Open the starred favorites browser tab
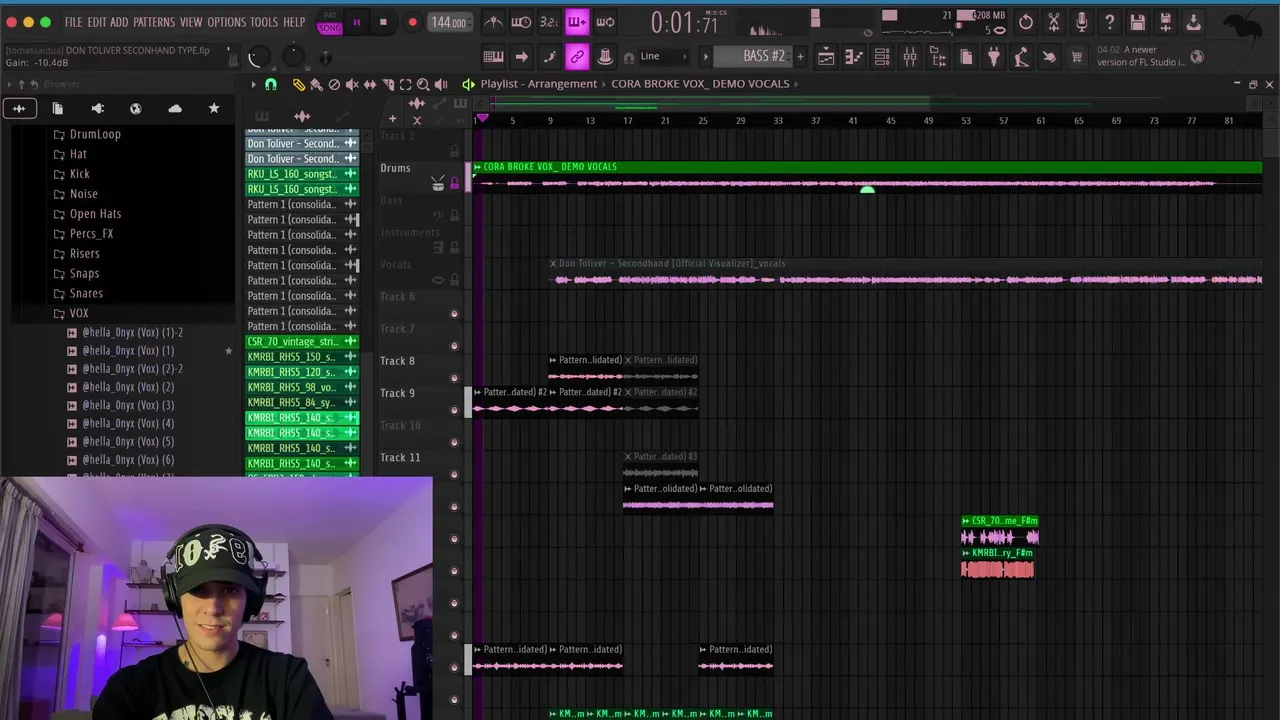 coord(213,108)
